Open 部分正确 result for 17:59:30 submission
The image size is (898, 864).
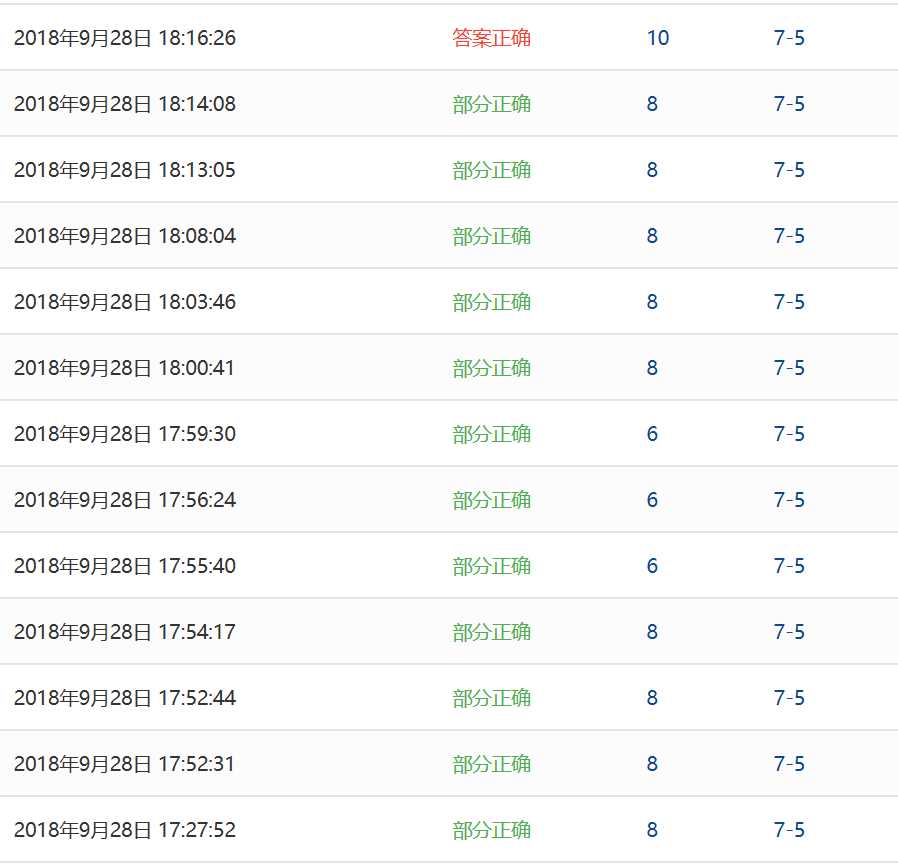[x=491, y=434]
